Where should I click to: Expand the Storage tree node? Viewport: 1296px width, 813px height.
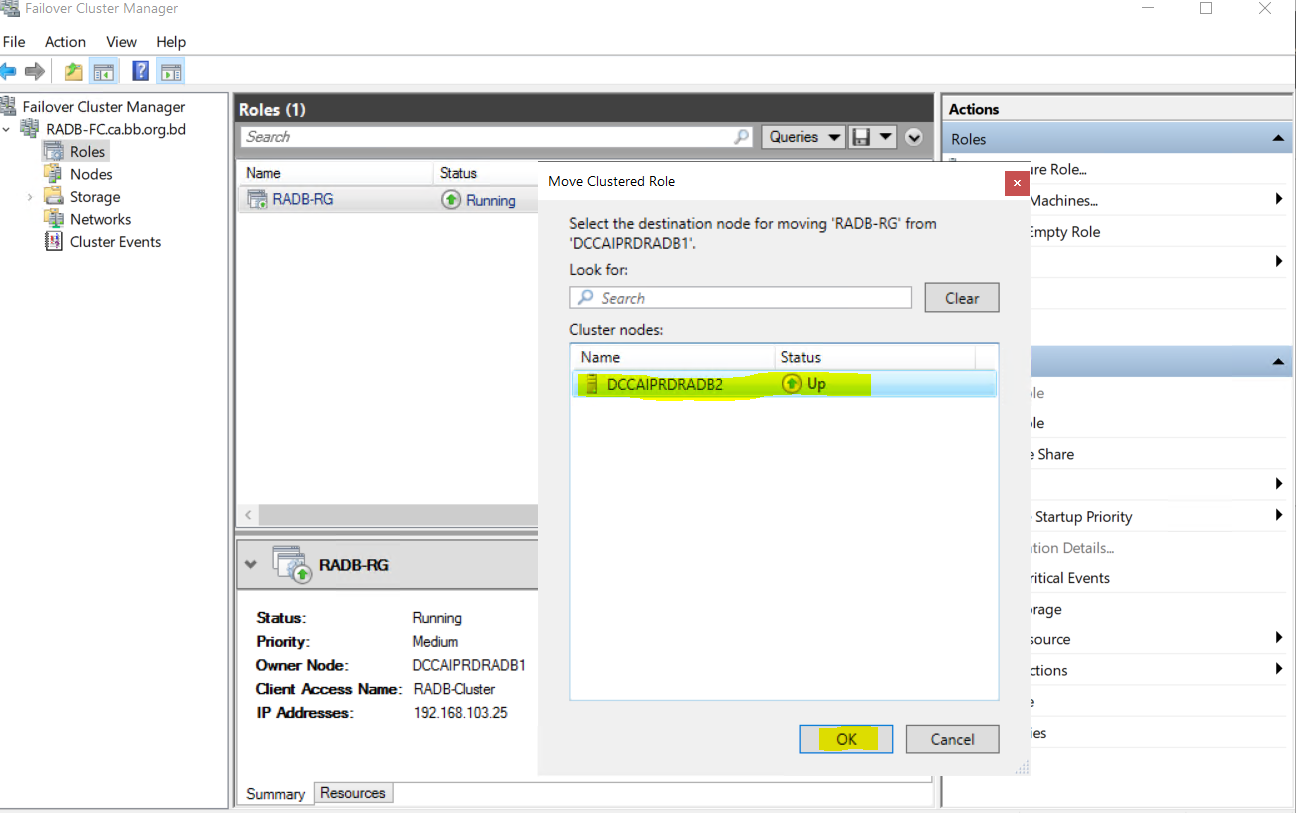pyautogui.click(x=31, y=197)
